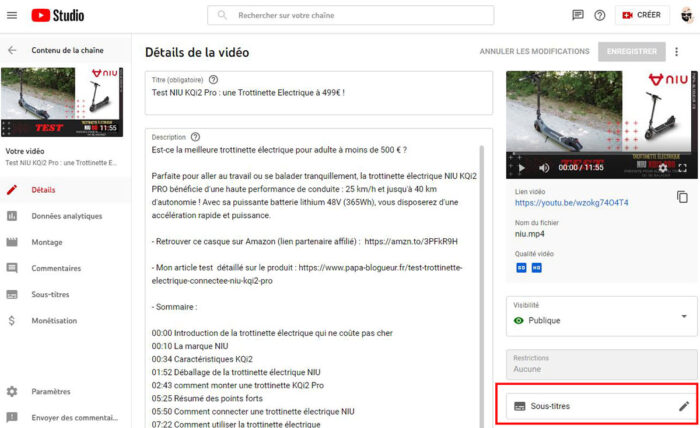This screenshot has height=428, width=700.
Task: Click ANNULER LES MODIFICATIONS
Action: [x=534, y=52]
